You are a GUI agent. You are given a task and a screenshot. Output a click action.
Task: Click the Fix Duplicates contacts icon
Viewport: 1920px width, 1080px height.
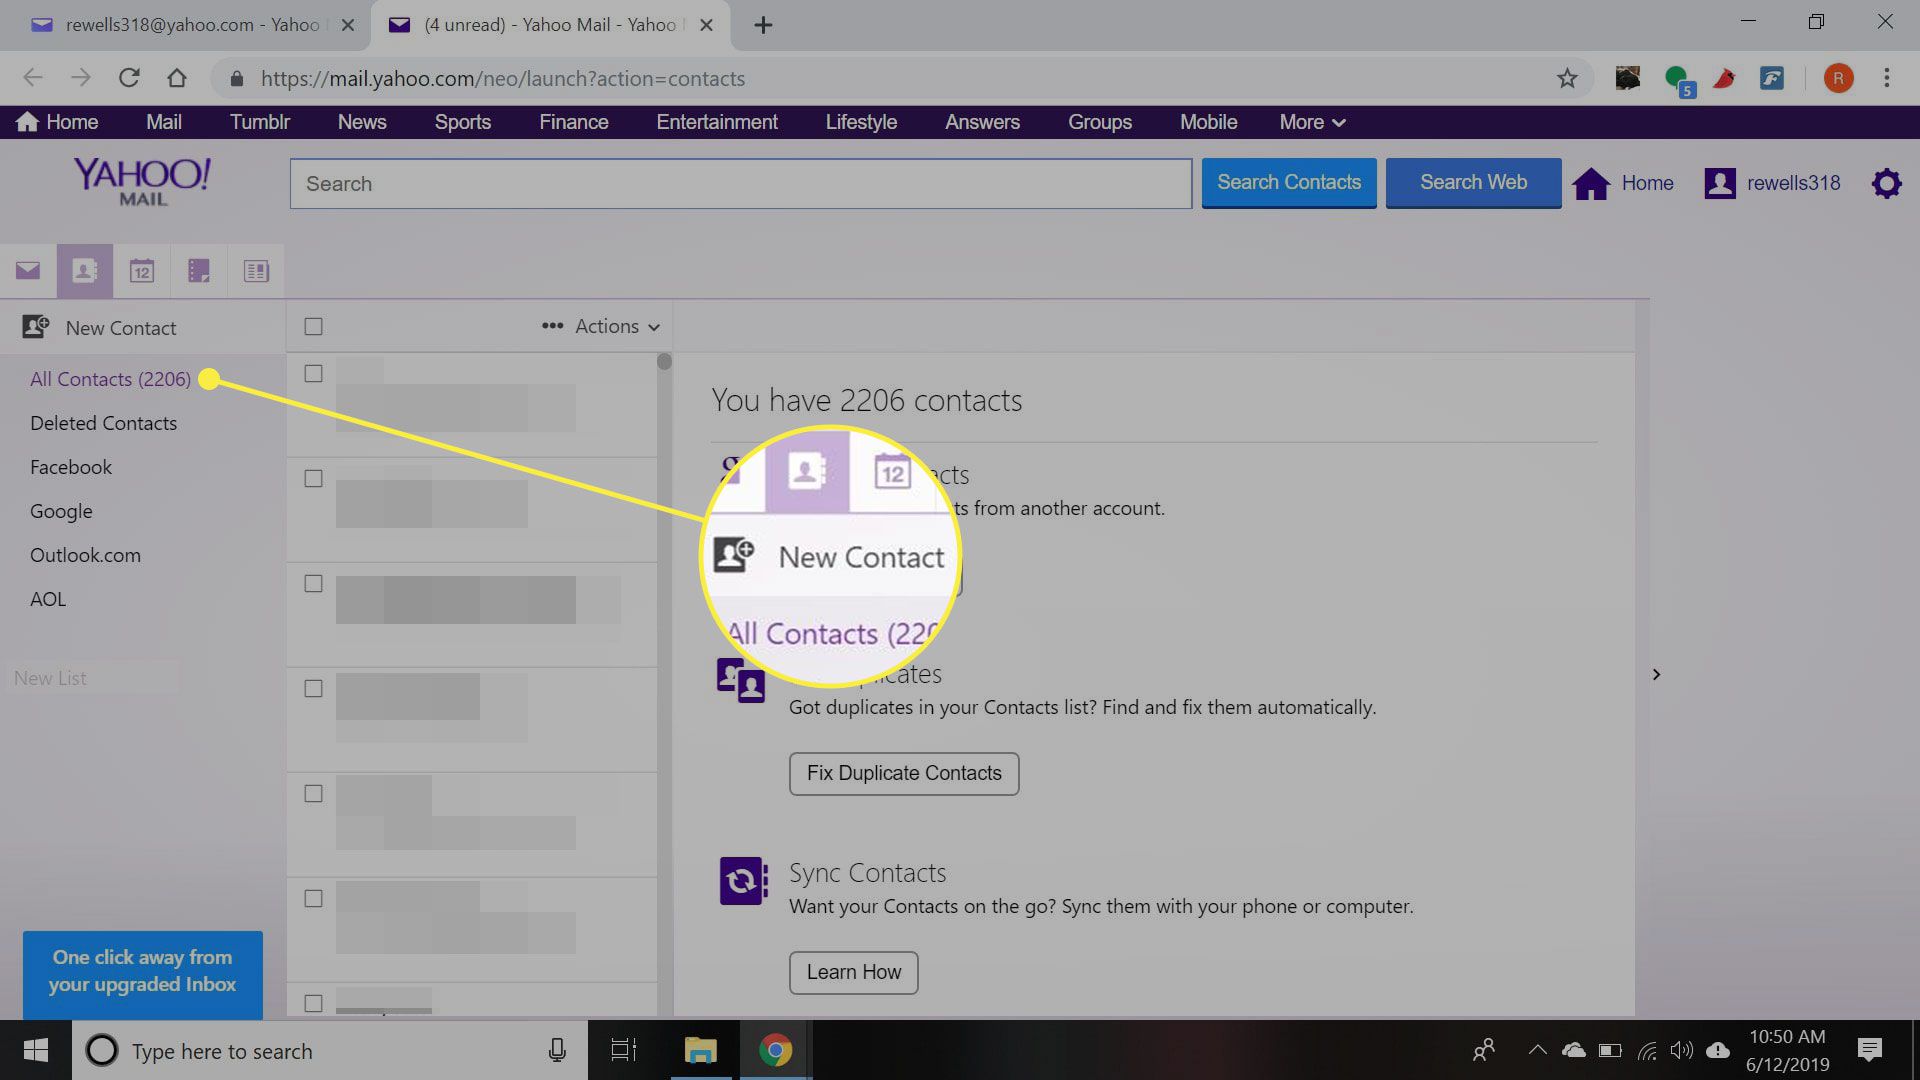pos(741,680)
